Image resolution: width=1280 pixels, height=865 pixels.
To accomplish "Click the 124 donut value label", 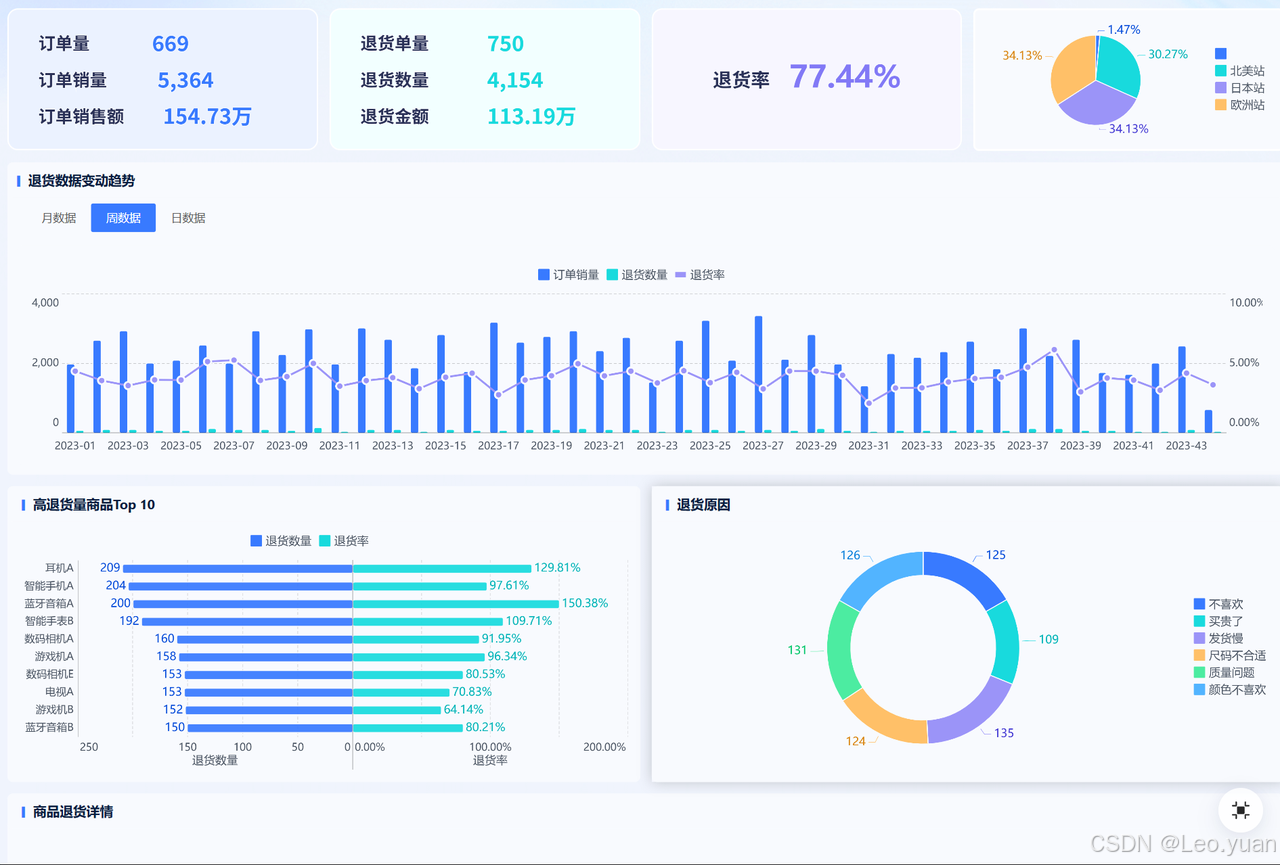I will 856,742.
